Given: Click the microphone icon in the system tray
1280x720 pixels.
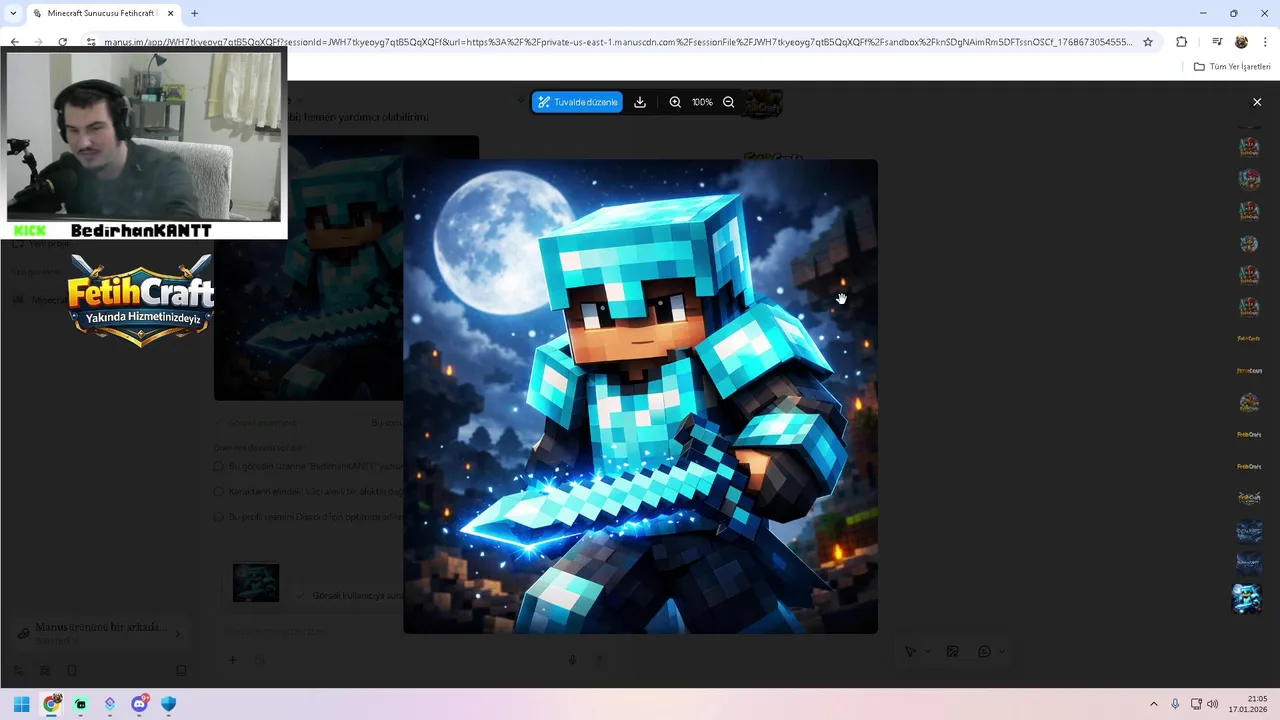Looking at the screenshot, I should coord(1175,704).
